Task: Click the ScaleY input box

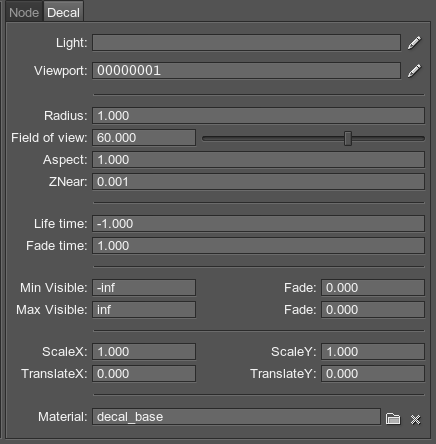Action: pyautogui.click(x=373, y=352)
